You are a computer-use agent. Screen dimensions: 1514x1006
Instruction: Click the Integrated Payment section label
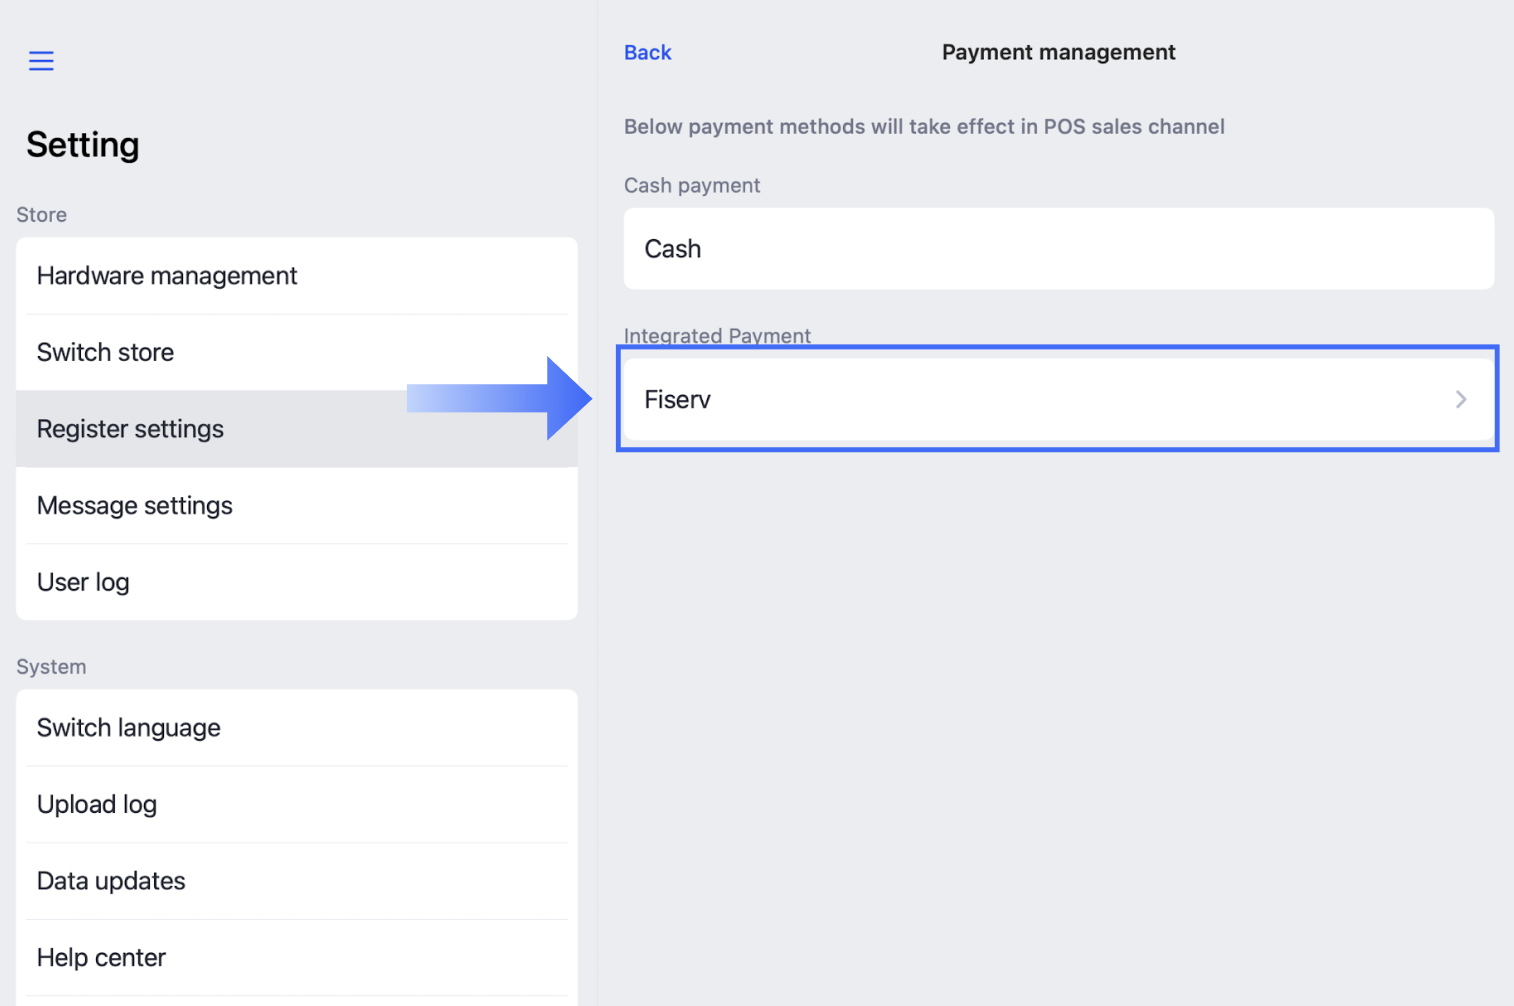pos(717,335)
